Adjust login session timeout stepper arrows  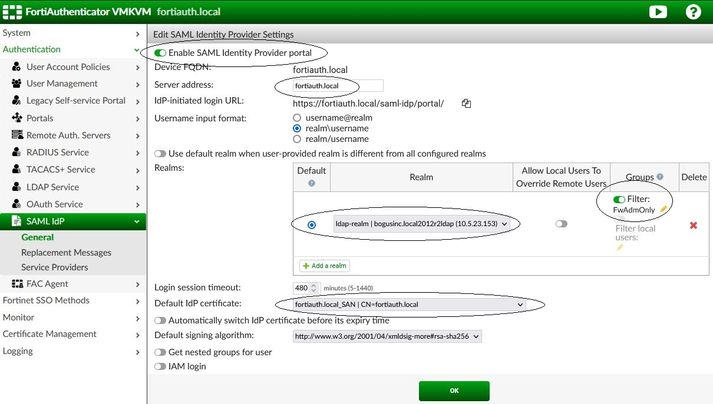(x=314, y=288)
